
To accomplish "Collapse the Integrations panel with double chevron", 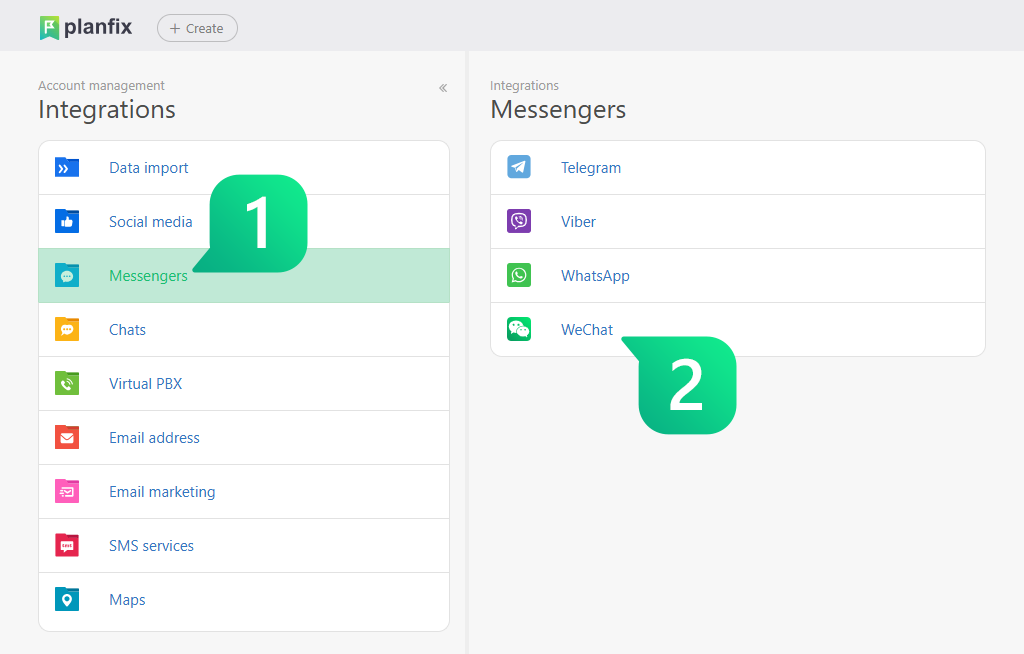I will click(x=443, y=88).
